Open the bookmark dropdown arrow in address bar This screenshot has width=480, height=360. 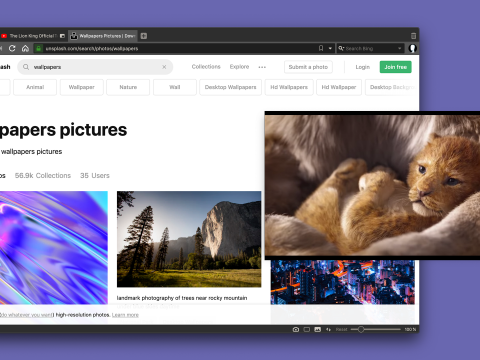pos(330,48)
